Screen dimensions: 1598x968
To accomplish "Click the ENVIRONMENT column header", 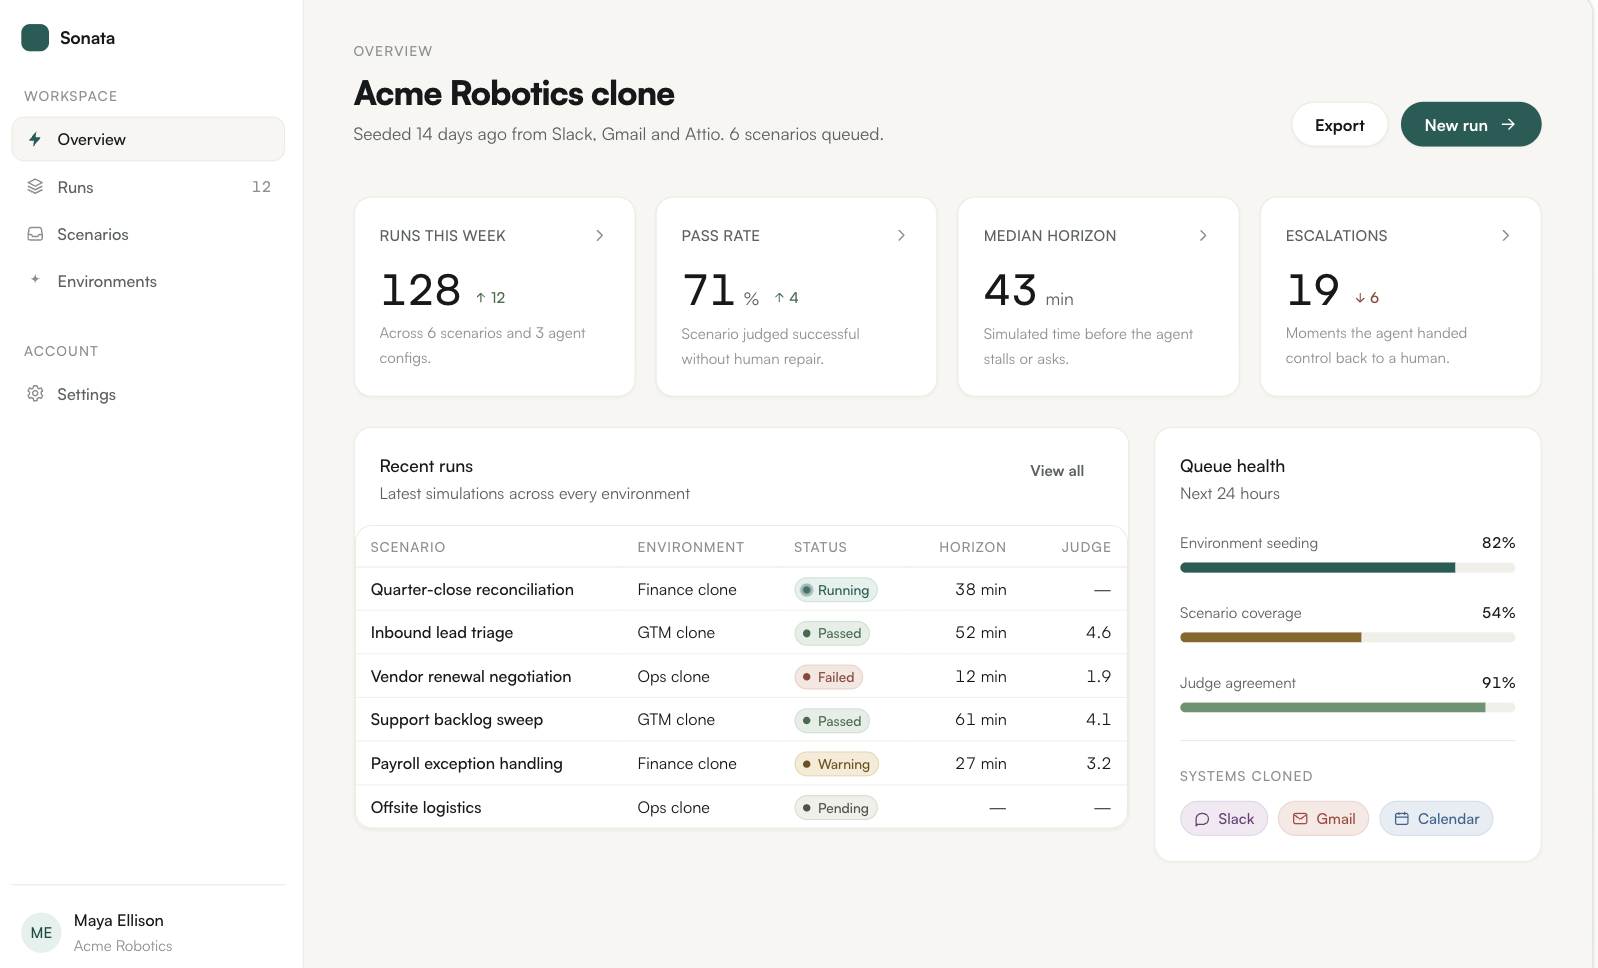I will [691, 547].
